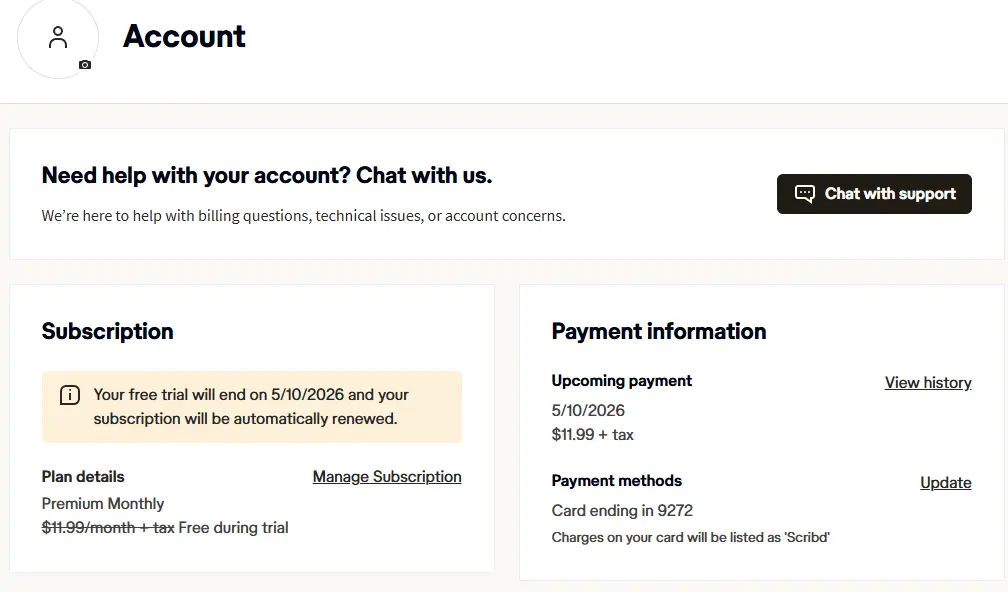The width and height of the screenshot is (1008, 592).
Task: Click the Scribd card charges note
Action: 690,537
